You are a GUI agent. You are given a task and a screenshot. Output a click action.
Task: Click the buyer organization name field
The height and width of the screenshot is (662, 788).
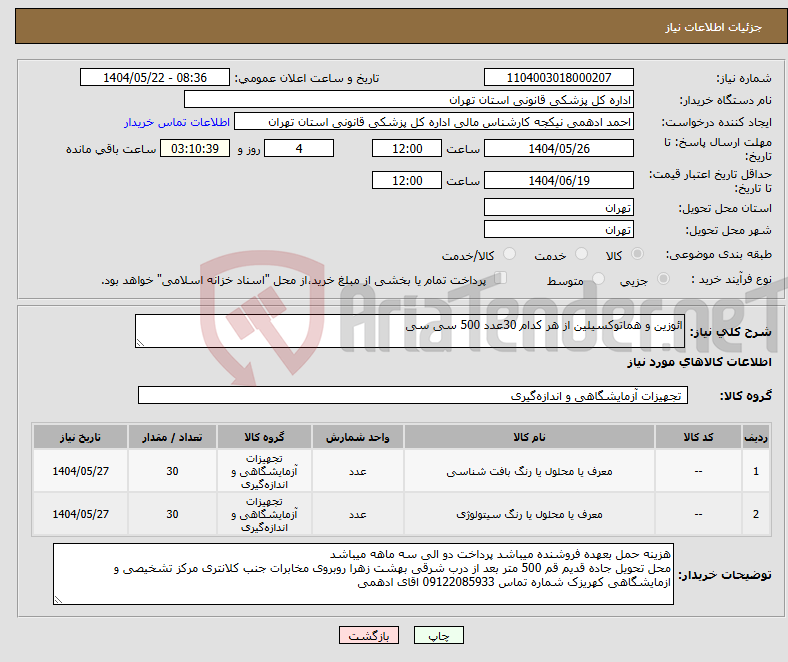click(409, 100)
